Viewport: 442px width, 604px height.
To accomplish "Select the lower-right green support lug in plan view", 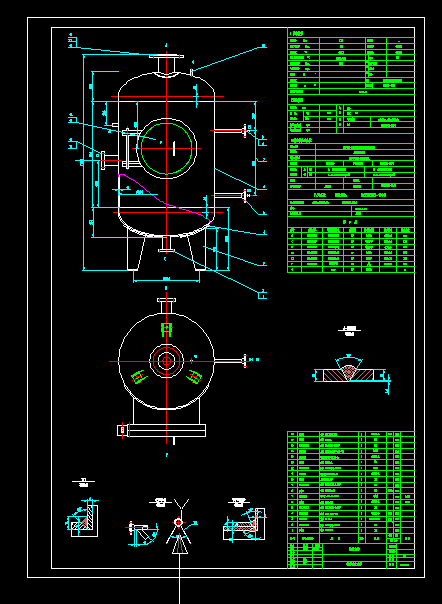I will point(194,377).
